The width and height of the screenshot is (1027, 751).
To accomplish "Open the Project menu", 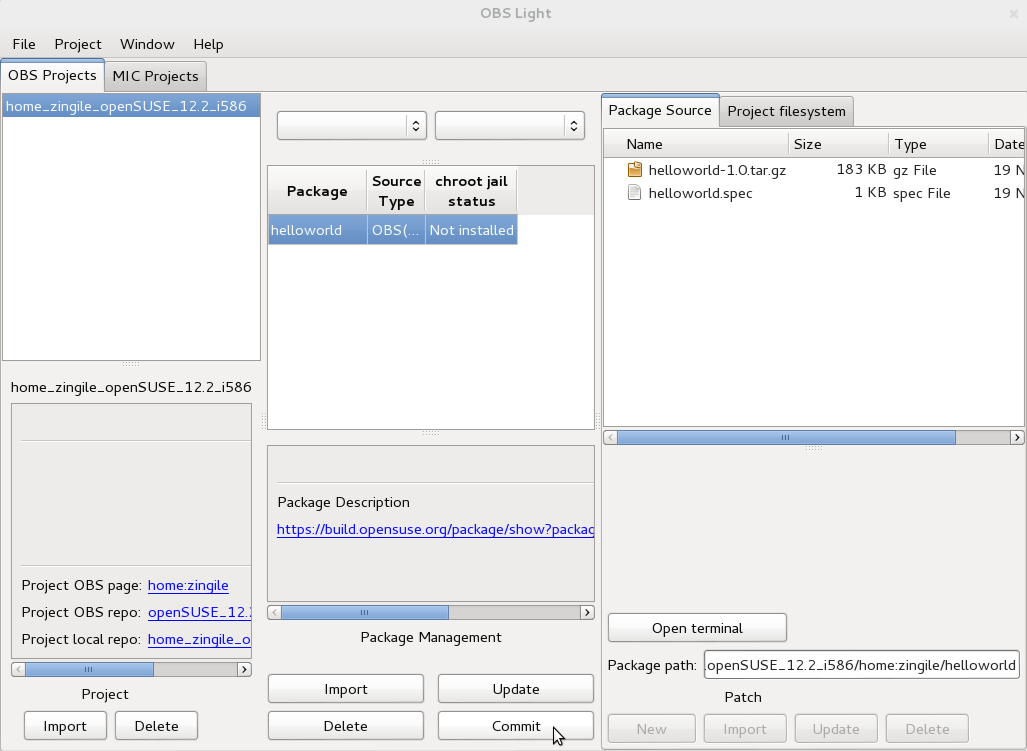I will pyautogui.click(x=78, y=44).
